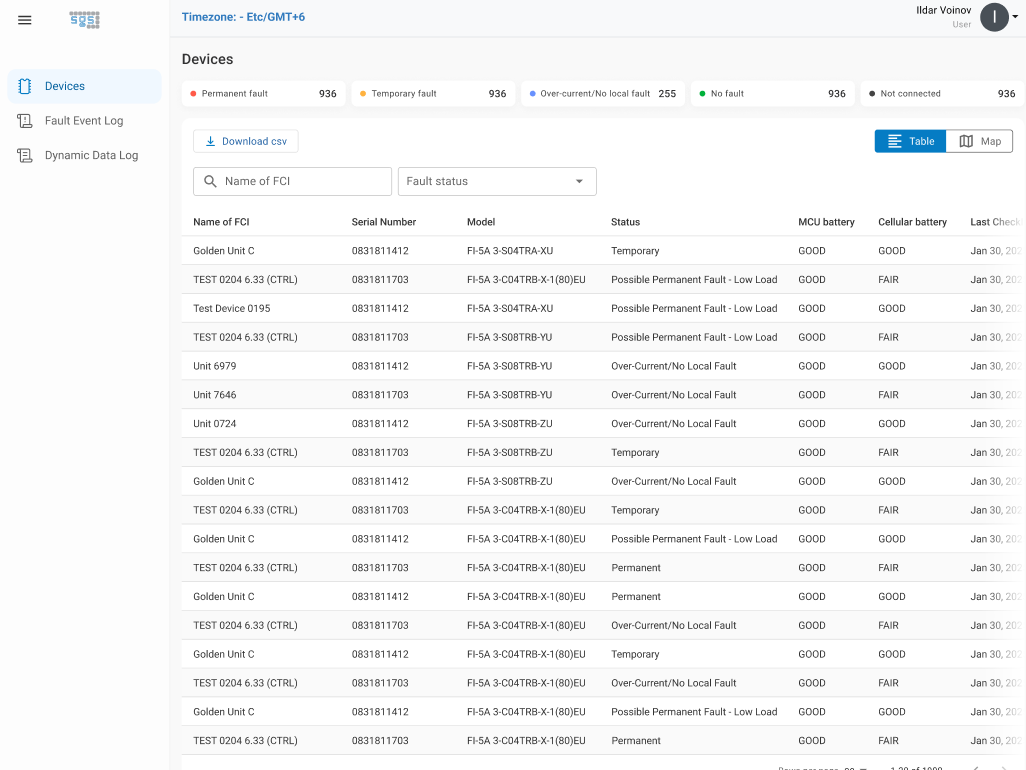Sort by Serial Number column header
Screen dimensions: 1026x770
click(x=383, y=222)
